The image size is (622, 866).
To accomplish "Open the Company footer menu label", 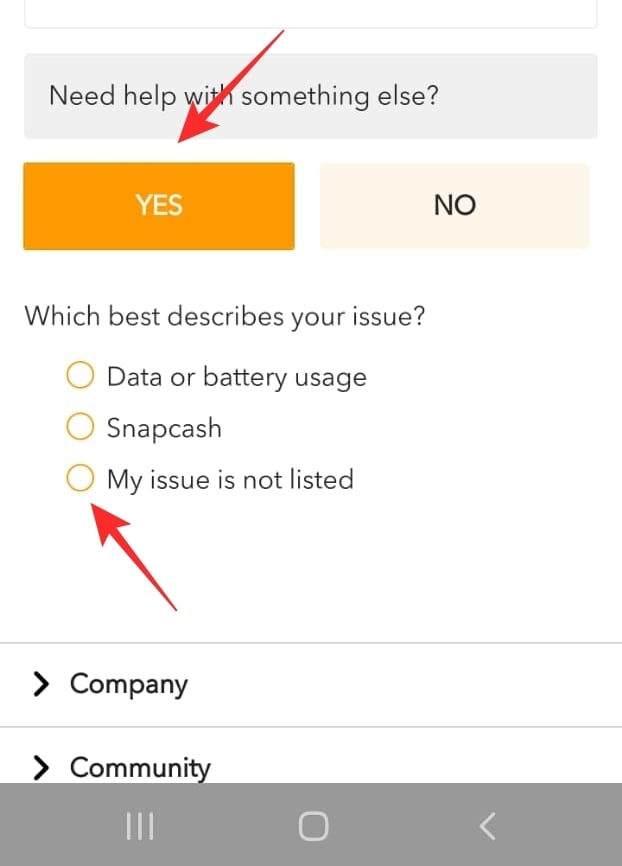I will coord(129,684).
